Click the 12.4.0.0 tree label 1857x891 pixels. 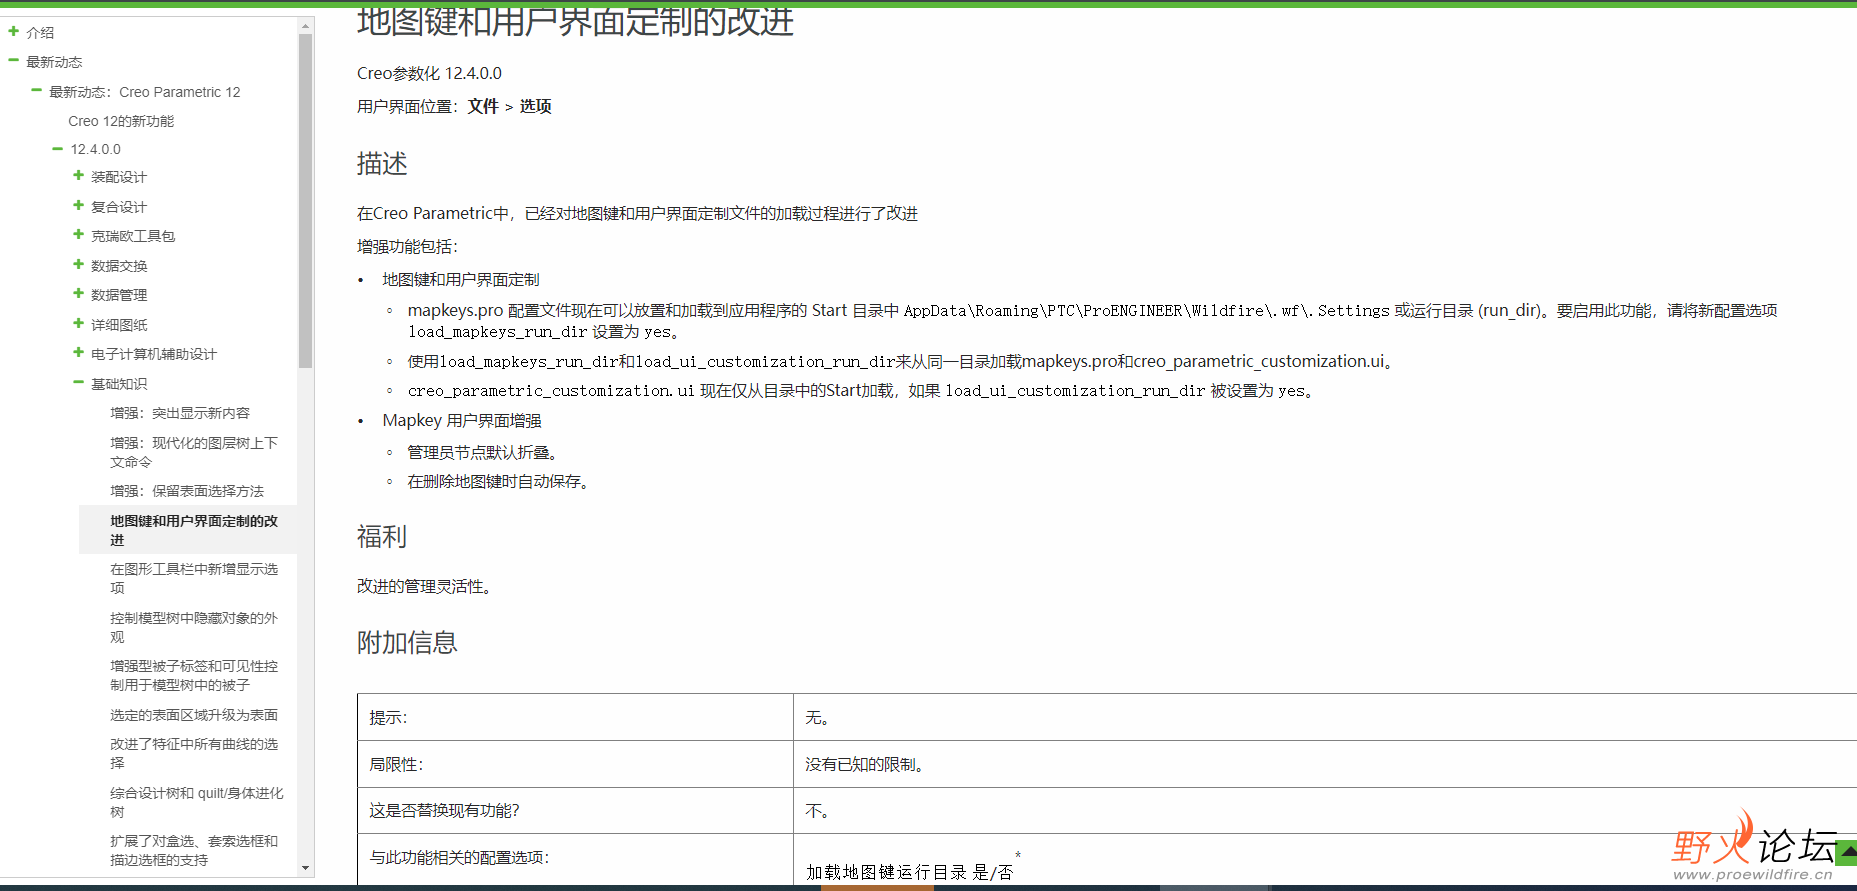click(x=96, y=149)
